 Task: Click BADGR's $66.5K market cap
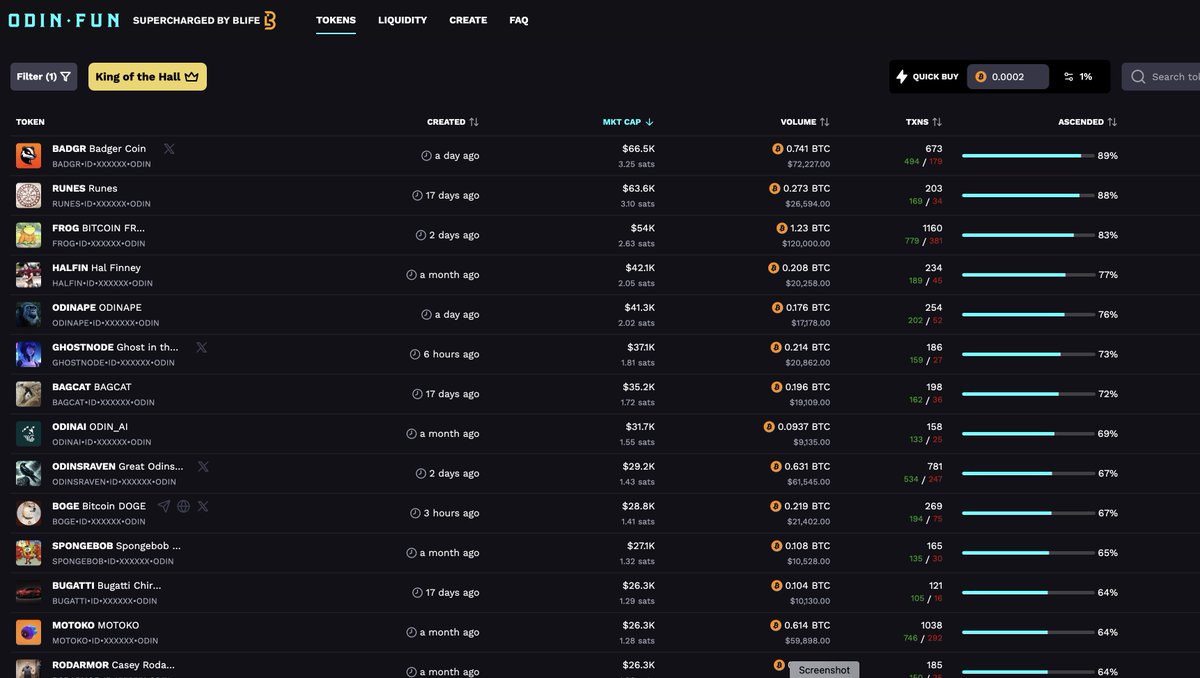638,149
